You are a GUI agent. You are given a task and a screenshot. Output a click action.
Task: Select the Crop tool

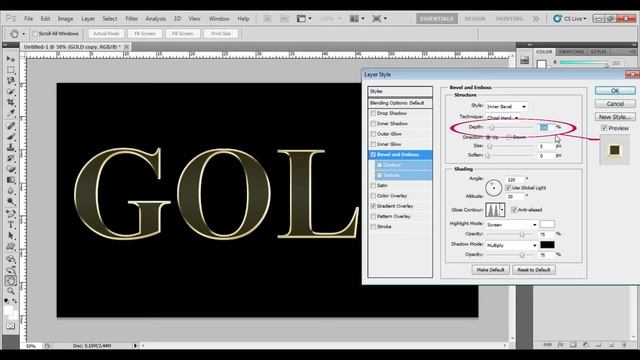(x=11, y=102)
